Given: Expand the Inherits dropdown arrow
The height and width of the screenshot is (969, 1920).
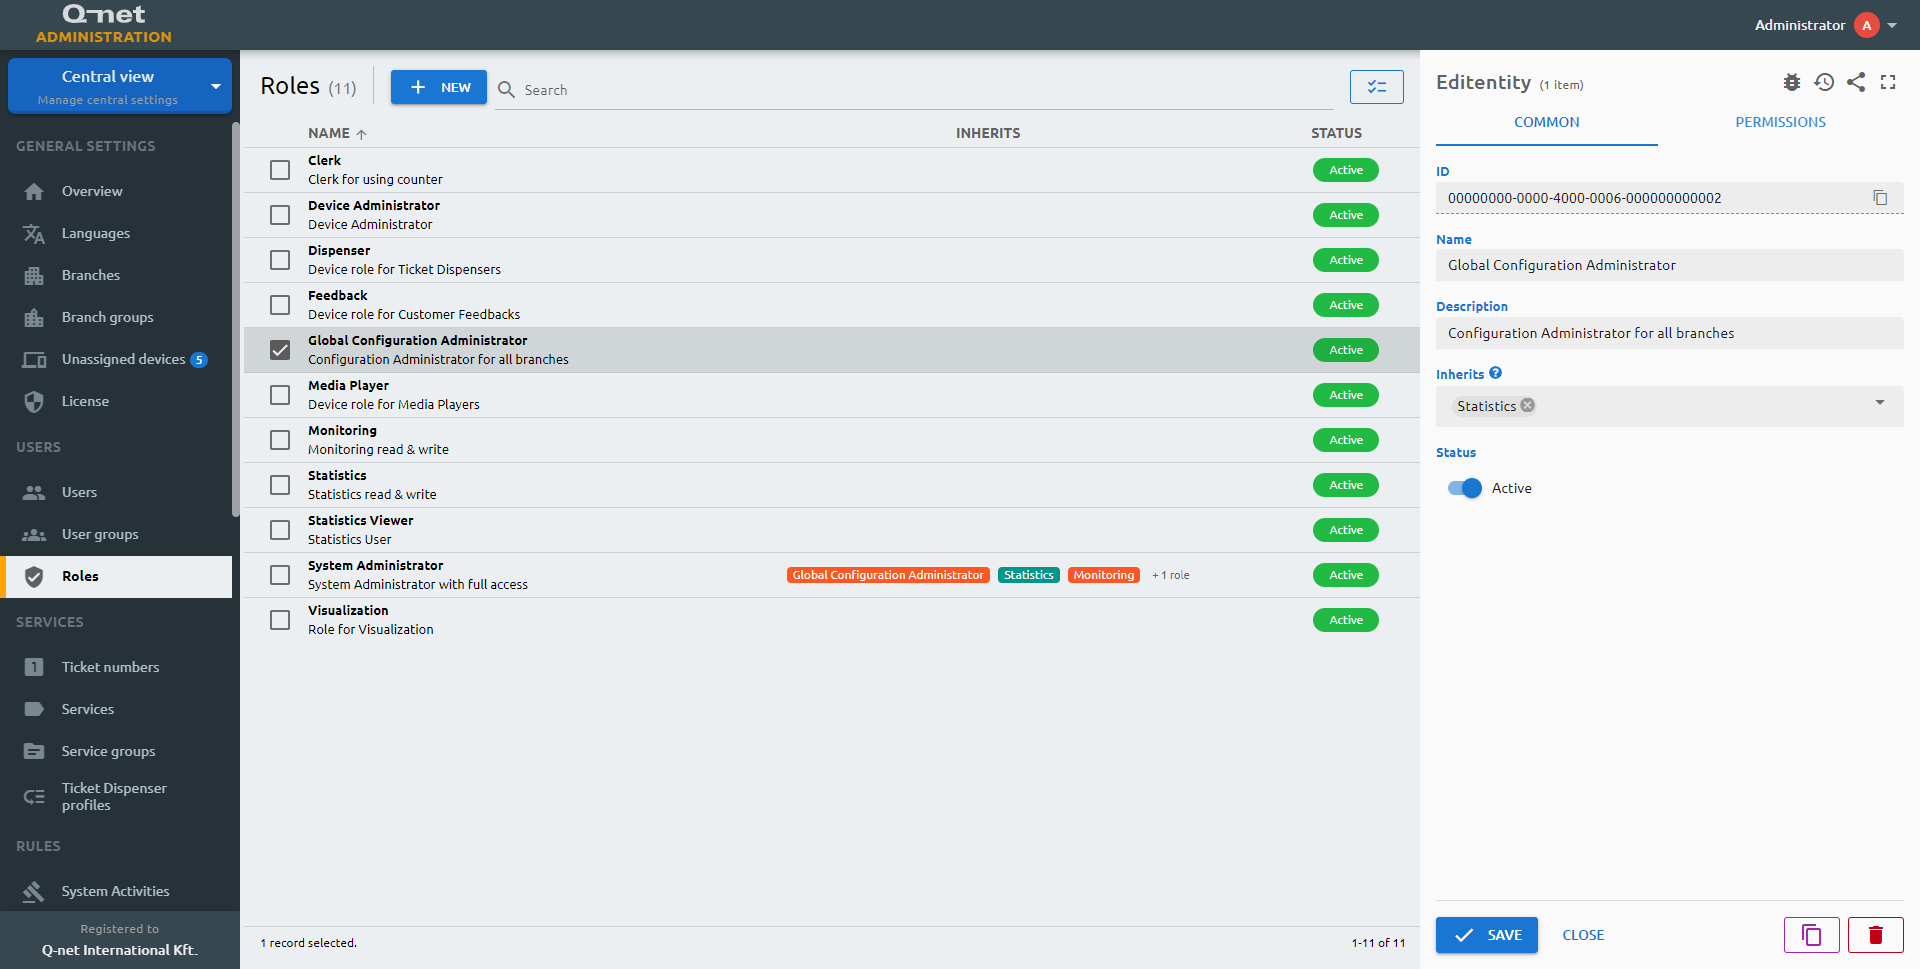Looking at the screenshot, I should coord(1880,402).
